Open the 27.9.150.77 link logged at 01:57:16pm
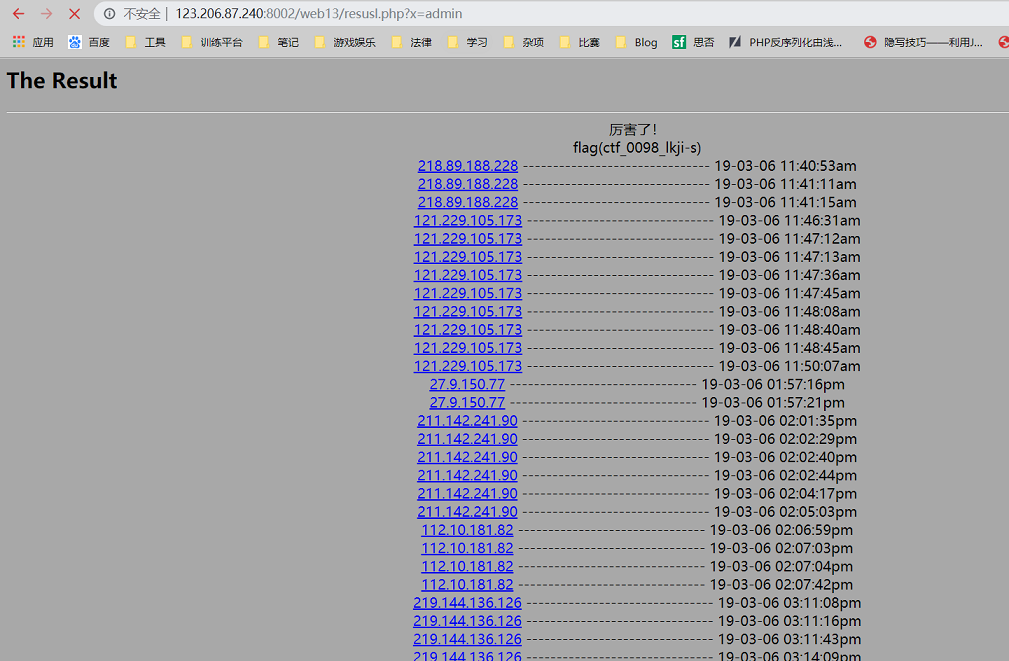 click(x=467, y=384)
